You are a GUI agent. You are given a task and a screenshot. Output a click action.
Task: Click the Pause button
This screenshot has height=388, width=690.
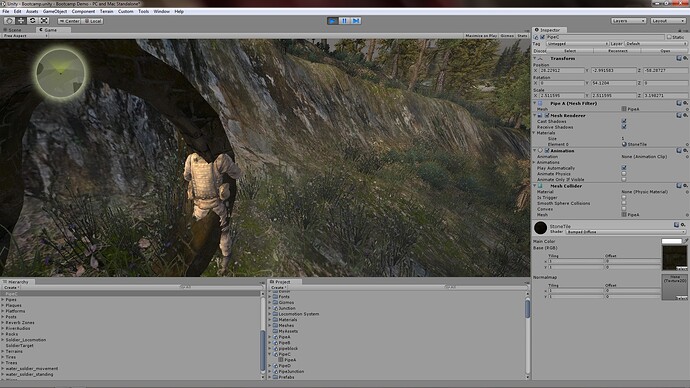point(345,21)
